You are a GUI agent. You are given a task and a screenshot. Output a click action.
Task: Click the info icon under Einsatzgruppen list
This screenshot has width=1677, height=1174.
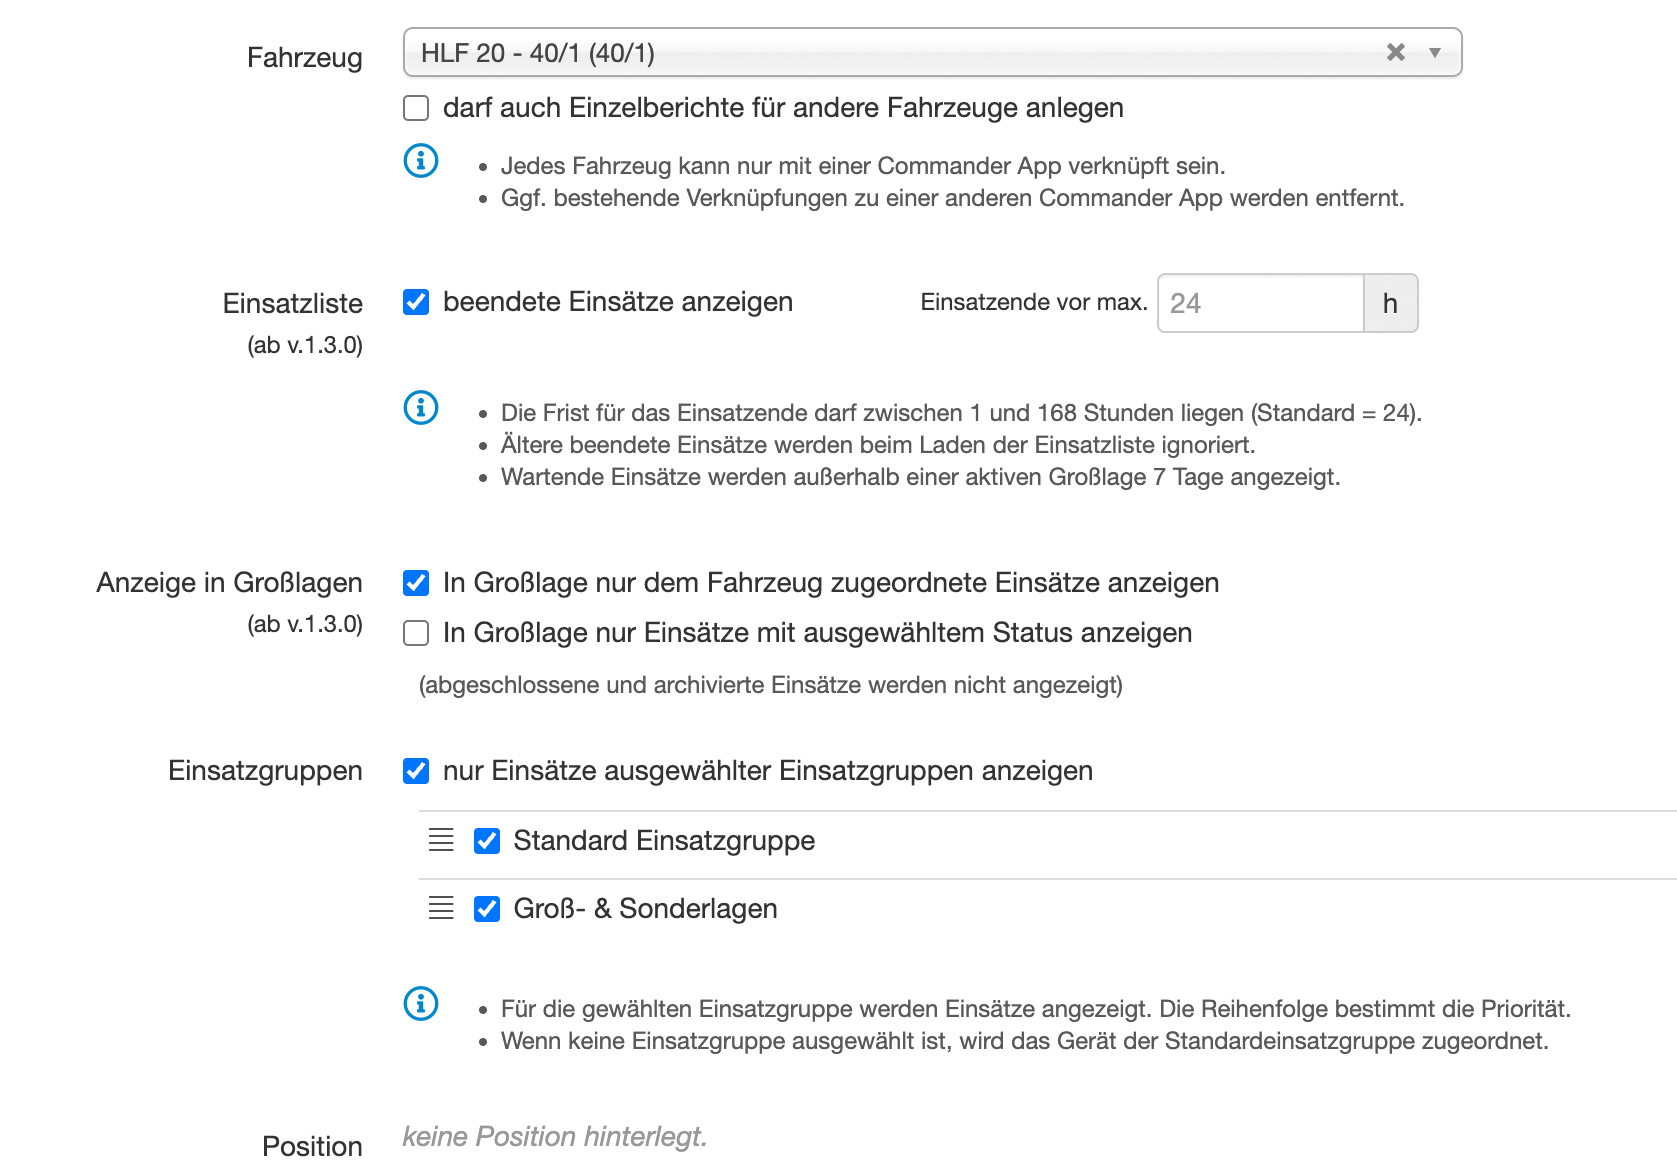(x=421, y=1003)
